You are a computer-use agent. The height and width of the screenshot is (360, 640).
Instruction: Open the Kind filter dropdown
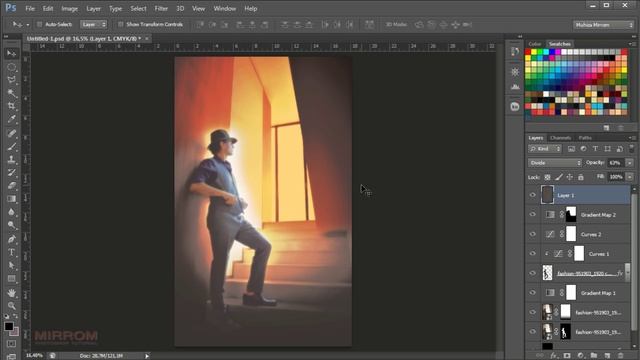pyautogui.click(x=545, y=149)
